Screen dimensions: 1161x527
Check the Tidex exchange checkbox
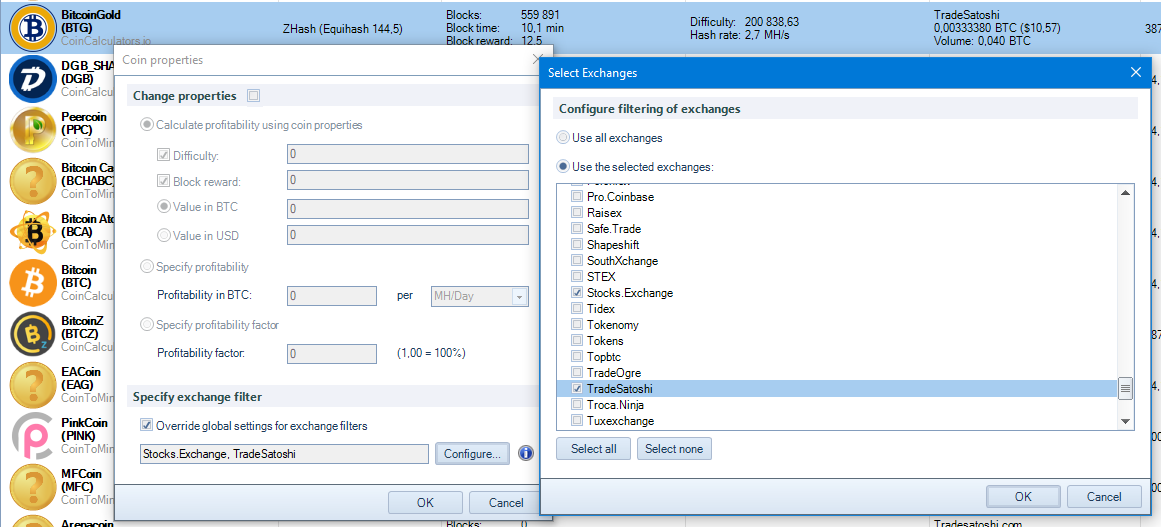pyautogui.click(x=576, y=309)
